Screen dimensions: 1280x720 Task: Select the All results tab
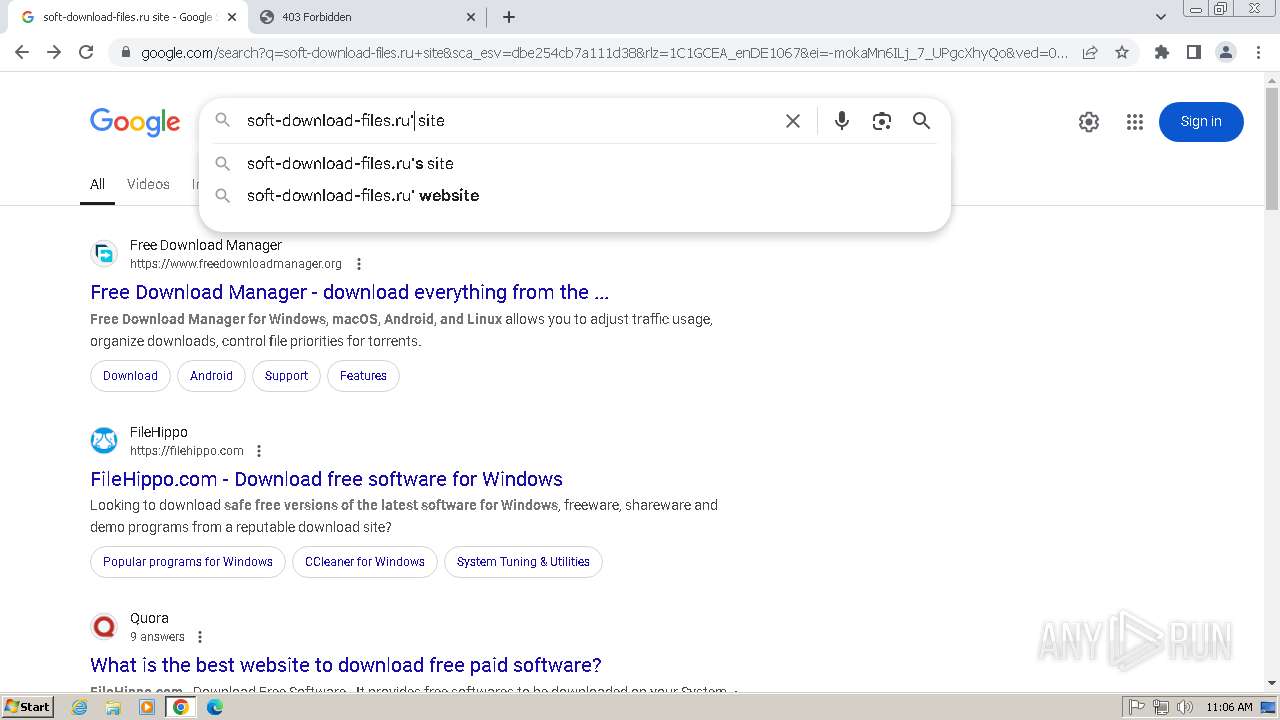(x=97, y=184)
